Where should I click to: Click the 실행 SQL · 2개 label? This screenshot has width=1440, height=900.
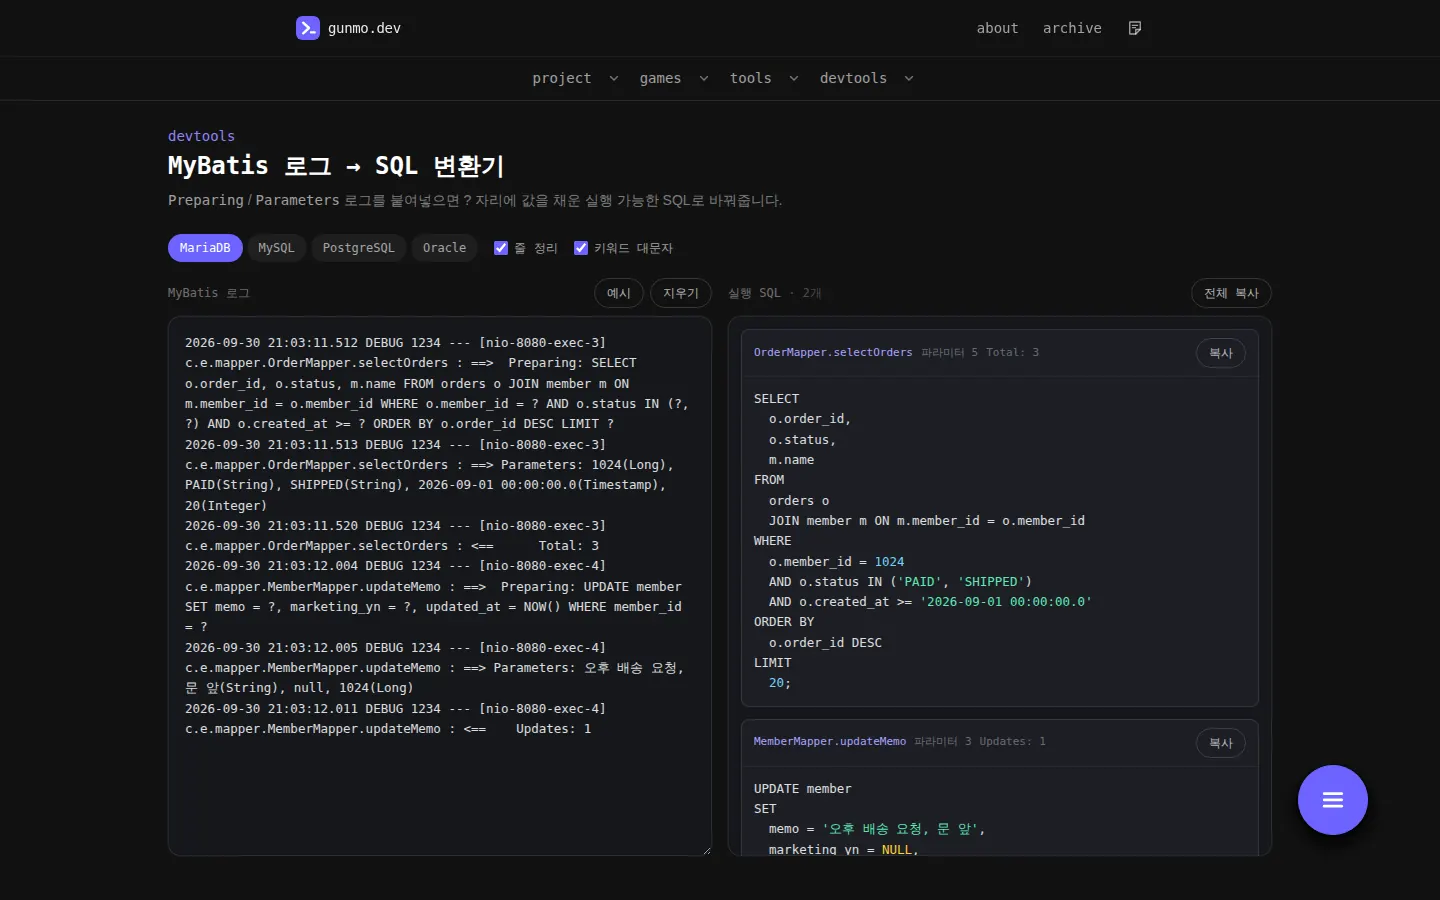tap(775, 293)
